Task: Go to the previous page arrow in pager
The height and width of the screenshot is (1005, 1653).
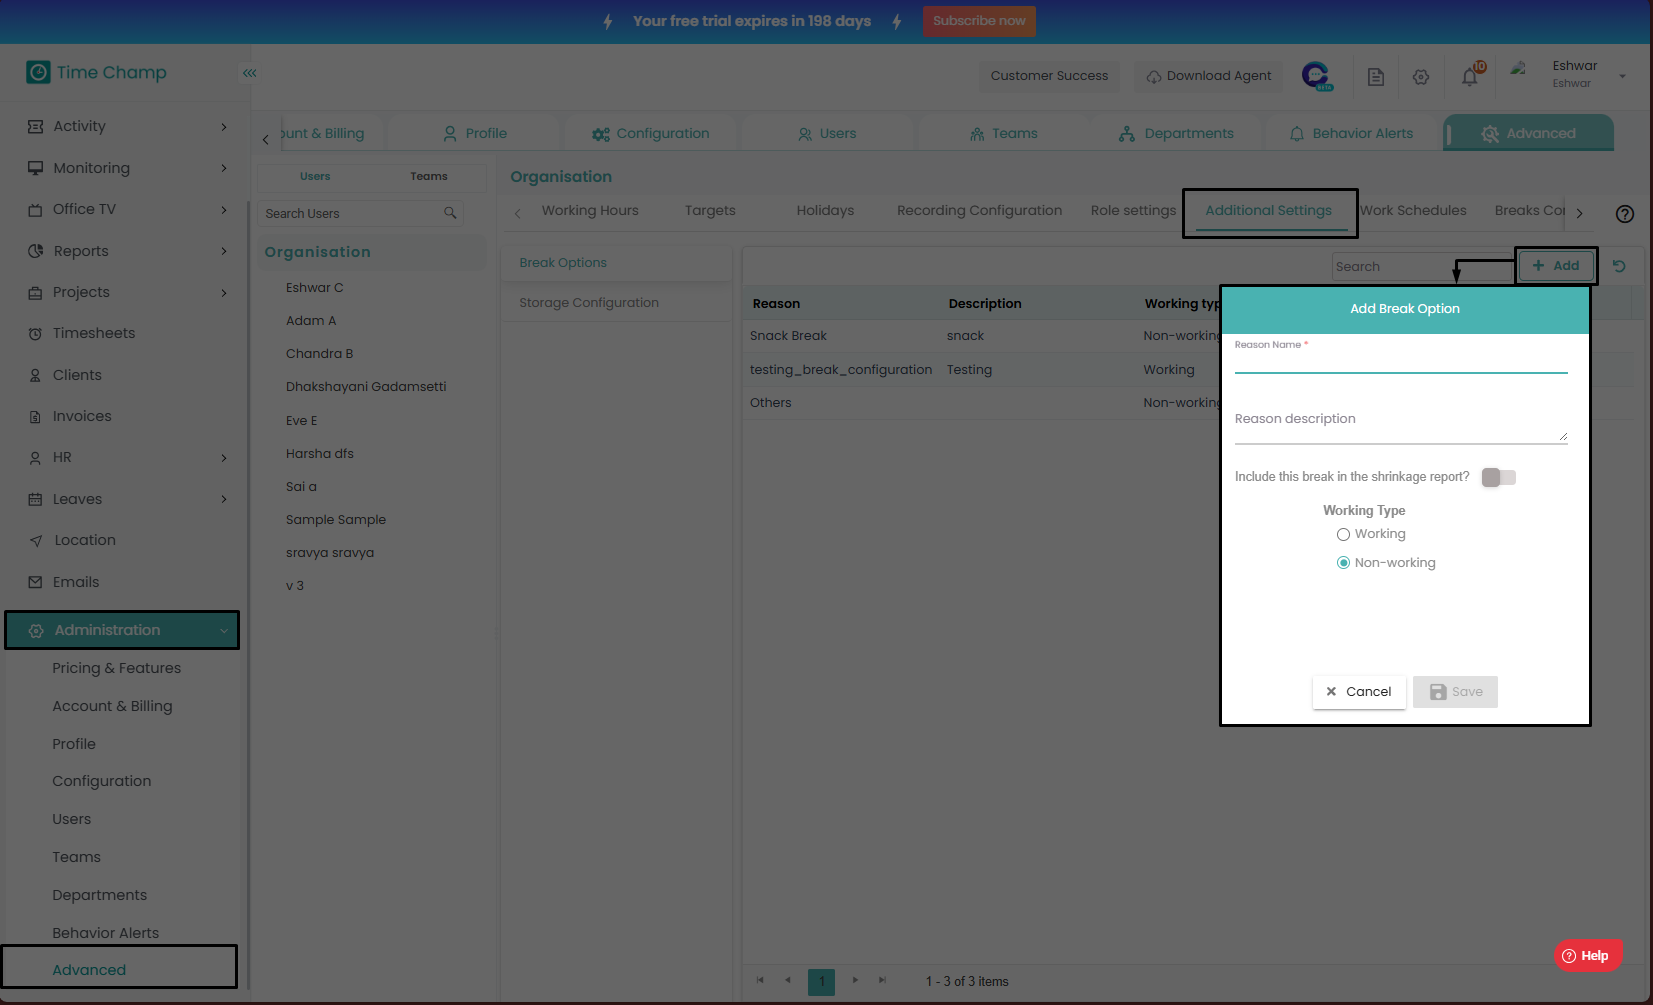Action: point(788,980)
